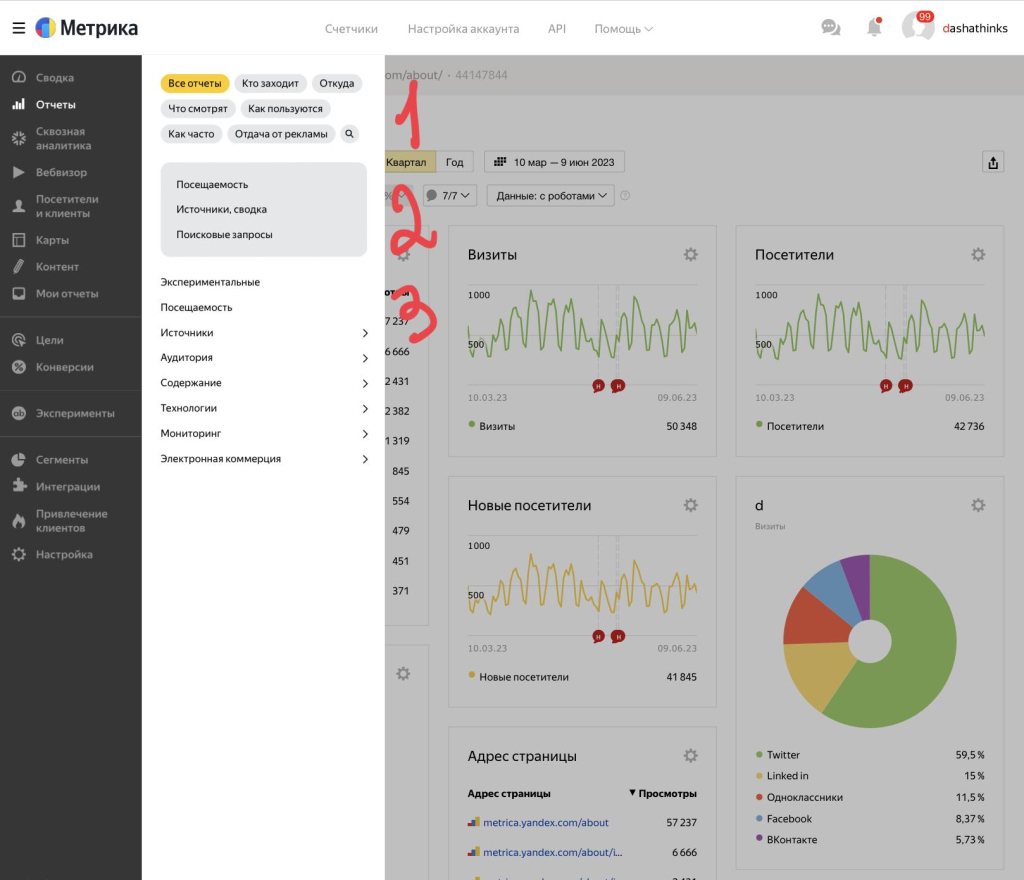Open settings gear on Визиты widget
1024x880 pixels.
click(x=690, y=255)
